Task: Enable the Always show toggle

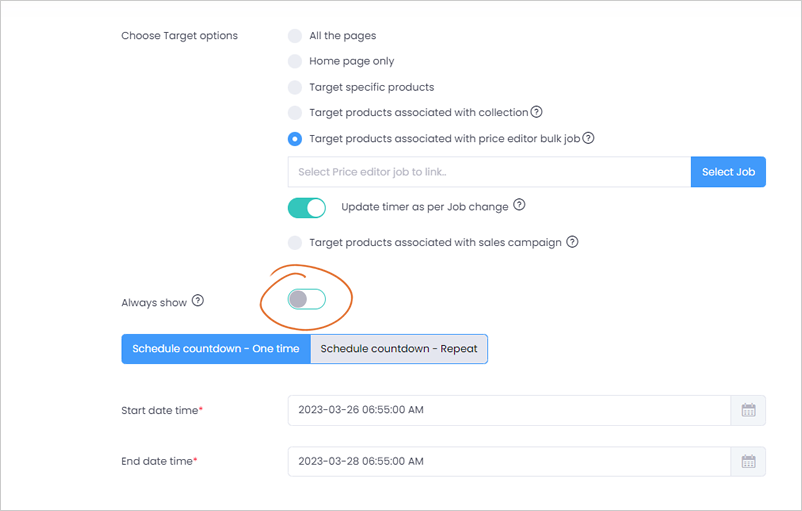Action: [x=307, y=299]
